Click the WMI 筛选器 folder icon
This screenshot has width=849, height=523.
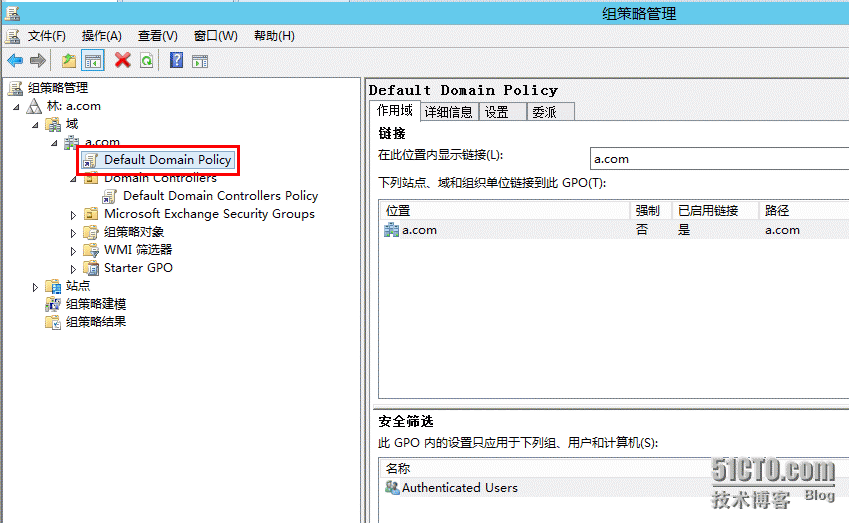pos(91,250)
